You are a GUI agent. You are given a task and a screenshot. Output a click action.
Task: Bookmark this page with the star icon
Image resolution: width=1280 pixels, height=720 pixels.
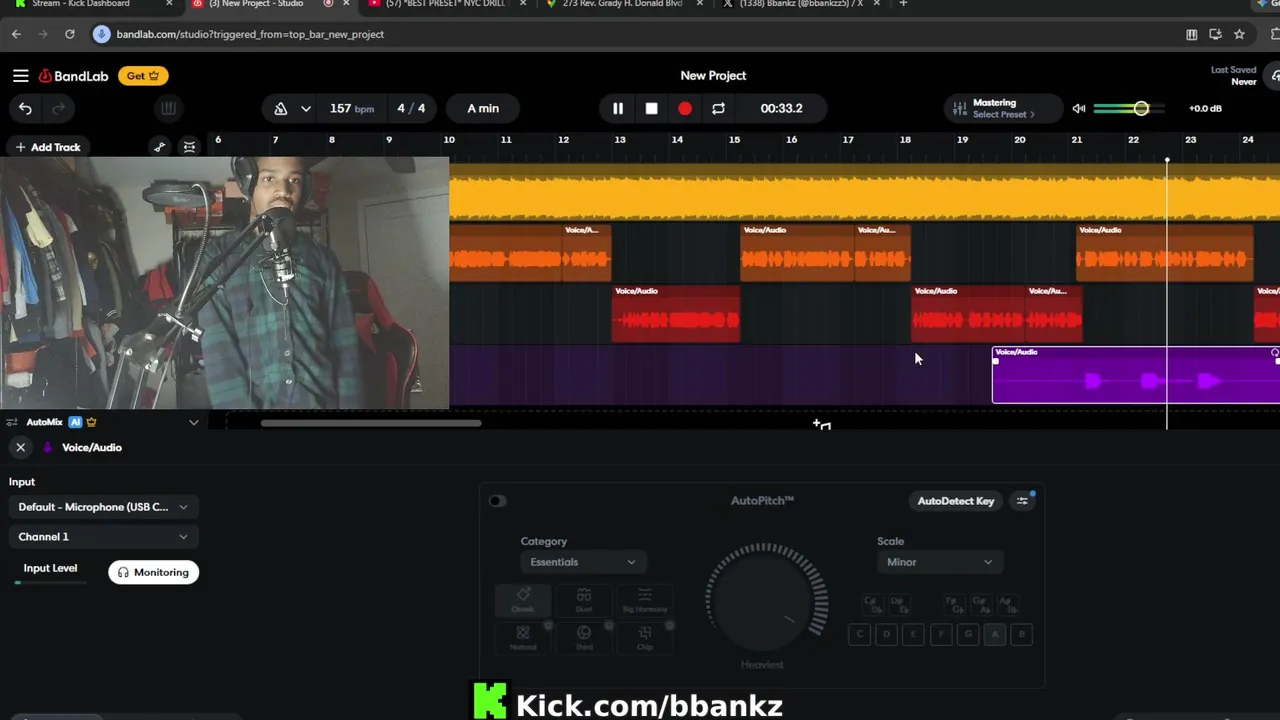(x=1239, y=34)
